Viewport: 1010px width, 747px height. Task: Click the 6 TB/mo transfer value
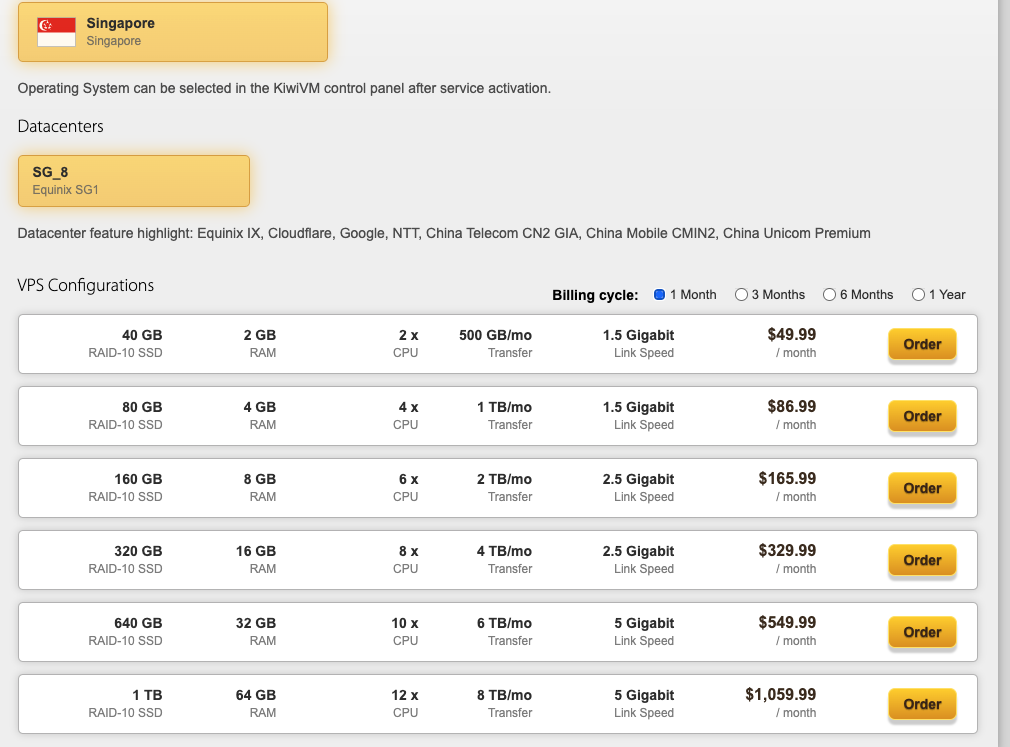point(504,624)
